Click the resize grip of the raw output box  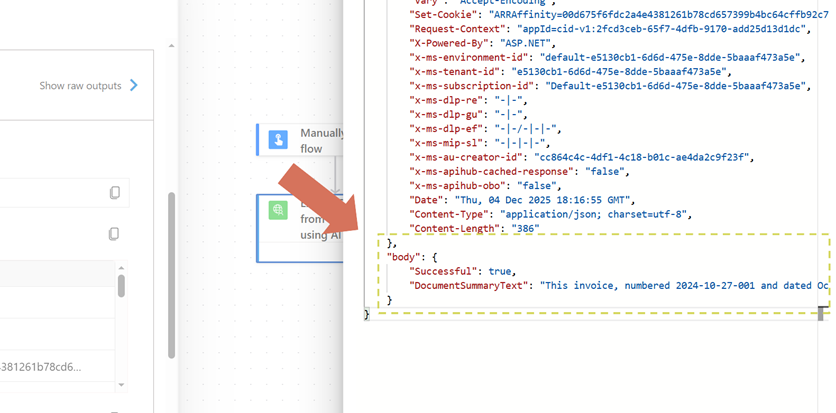pyautogui.click(x=822, y=313)
